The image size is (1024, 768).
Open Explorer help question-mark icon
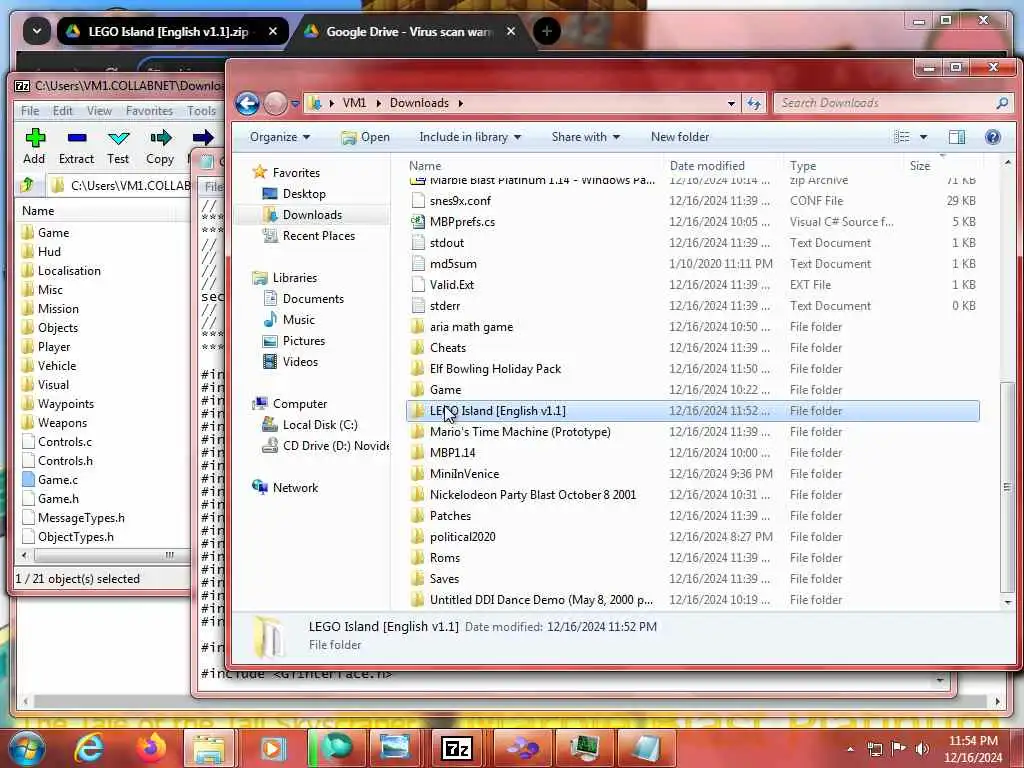click(993, 136)
